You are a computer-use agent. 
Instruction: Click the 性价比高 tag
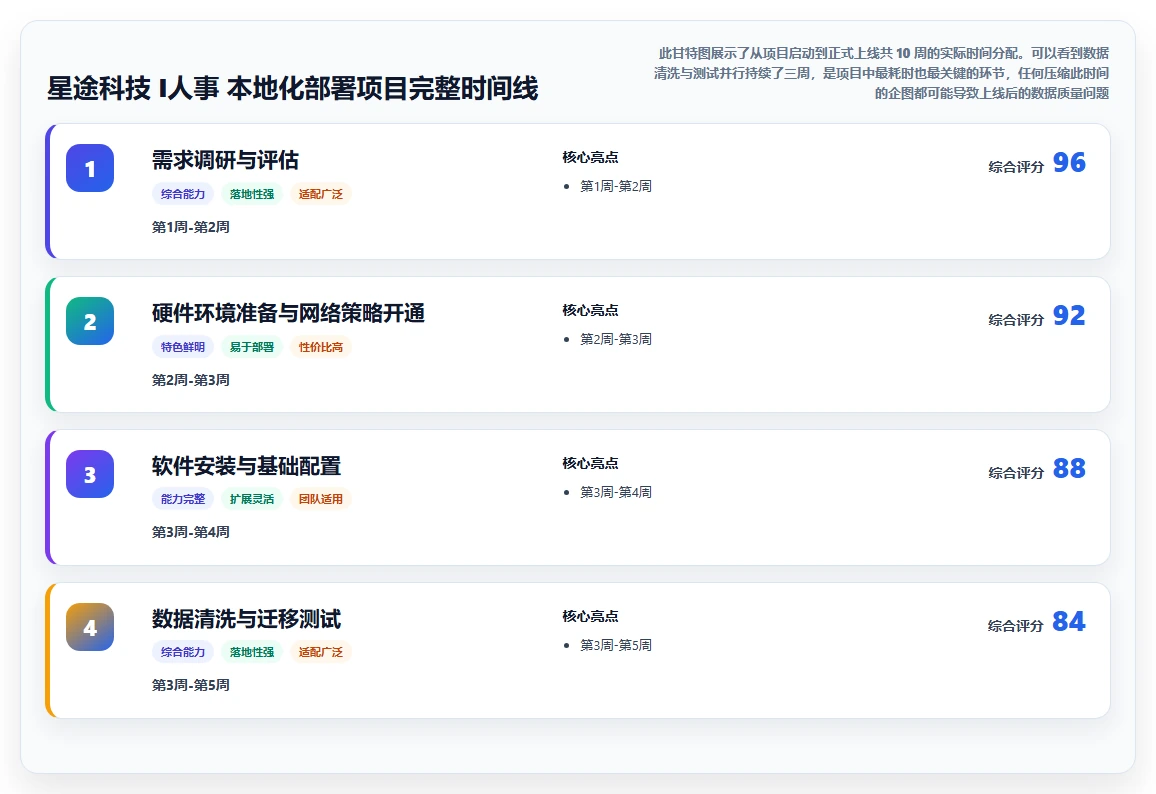pos(321,346)
